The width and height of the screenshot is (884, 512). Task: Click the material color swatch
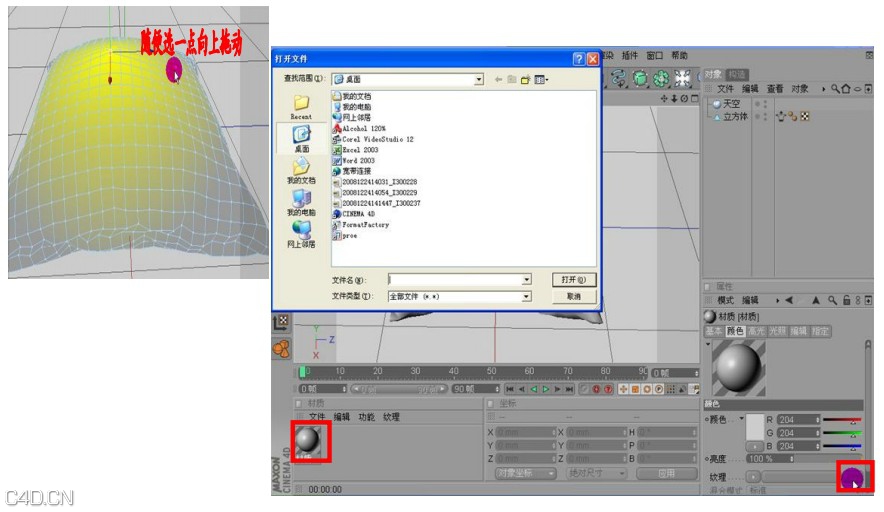(754, 427)
